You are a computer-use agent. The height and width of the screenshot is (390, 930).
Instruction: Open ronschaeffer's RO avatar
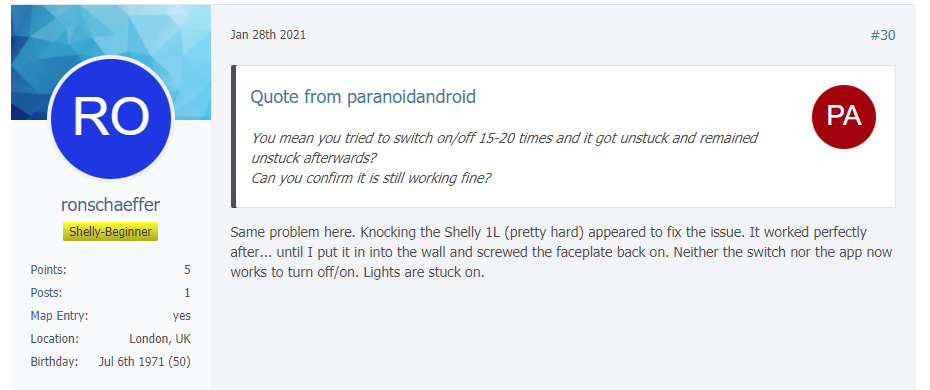[111, 117]
